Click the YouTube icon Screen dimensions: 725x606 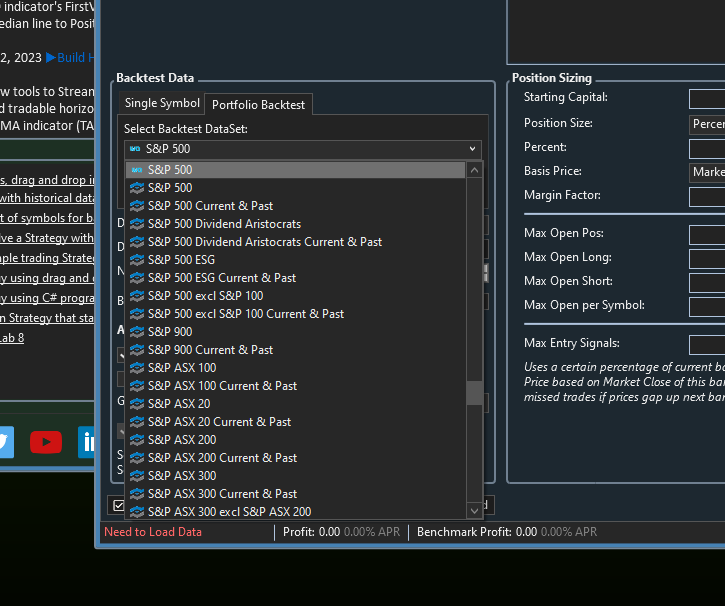[46, 441]
